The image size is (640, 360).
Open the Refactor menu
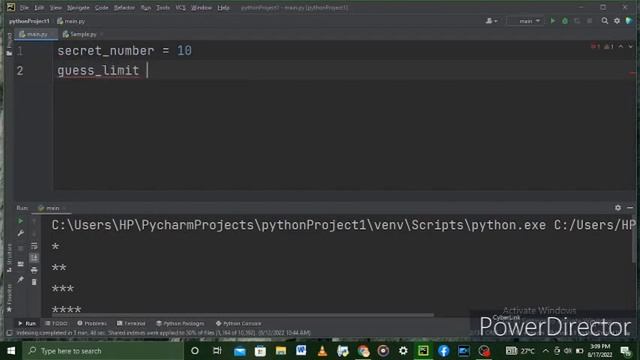coord(124,8)
